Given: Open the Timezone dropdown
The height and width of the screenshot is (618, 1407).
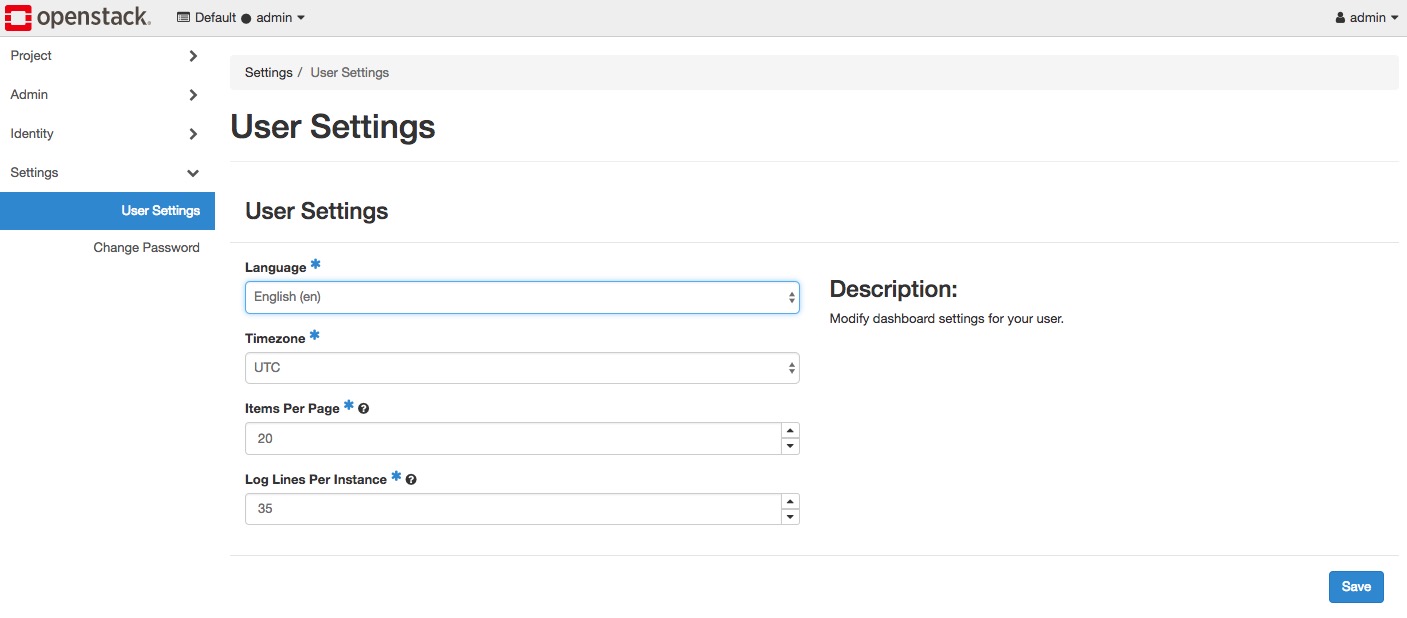Looking at the screenshot, I should [x=521, y=368].
